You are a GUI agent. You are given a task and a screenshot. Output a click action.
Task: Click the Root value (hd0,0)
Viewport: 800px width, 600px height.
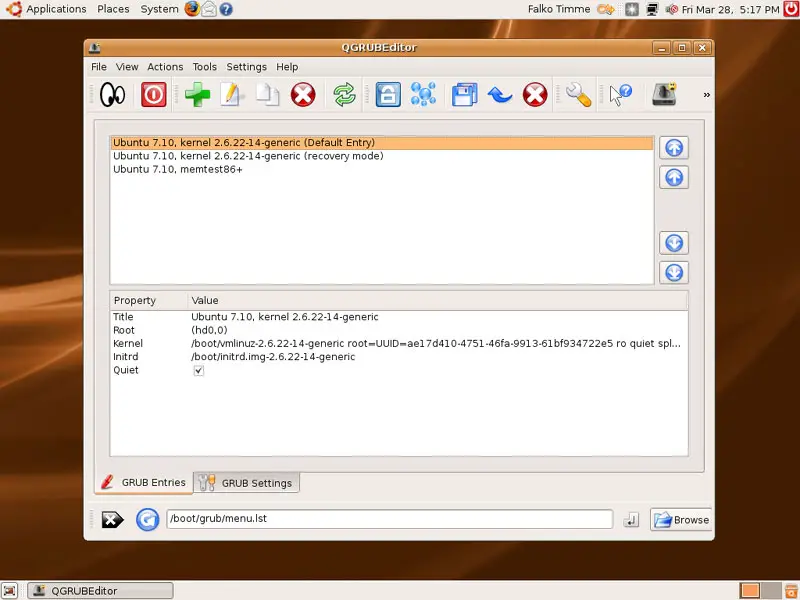[x=209, y=330]
